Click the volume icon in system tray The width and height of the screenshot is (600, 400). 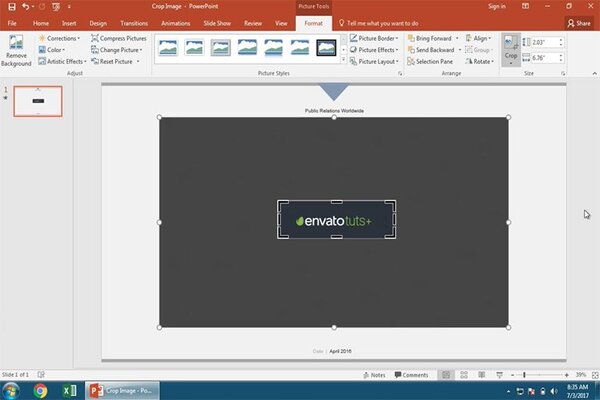pyautogui.click(x=554, y=391)
